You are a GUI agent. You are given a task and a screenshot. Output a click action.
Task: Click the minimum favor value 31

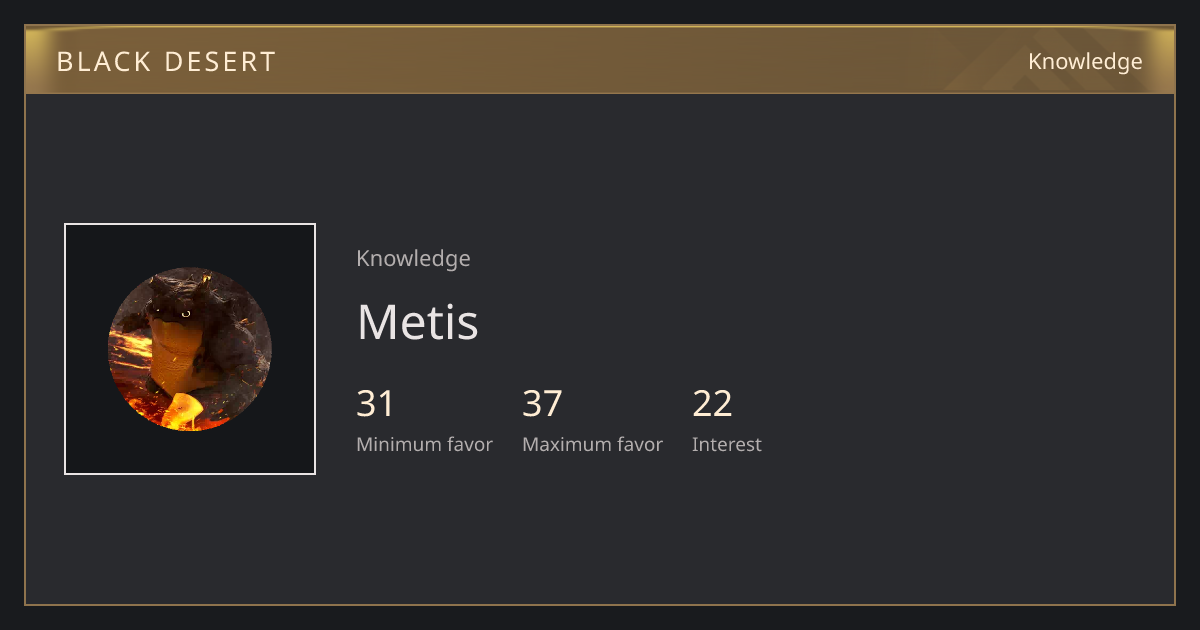click(376, 404)
